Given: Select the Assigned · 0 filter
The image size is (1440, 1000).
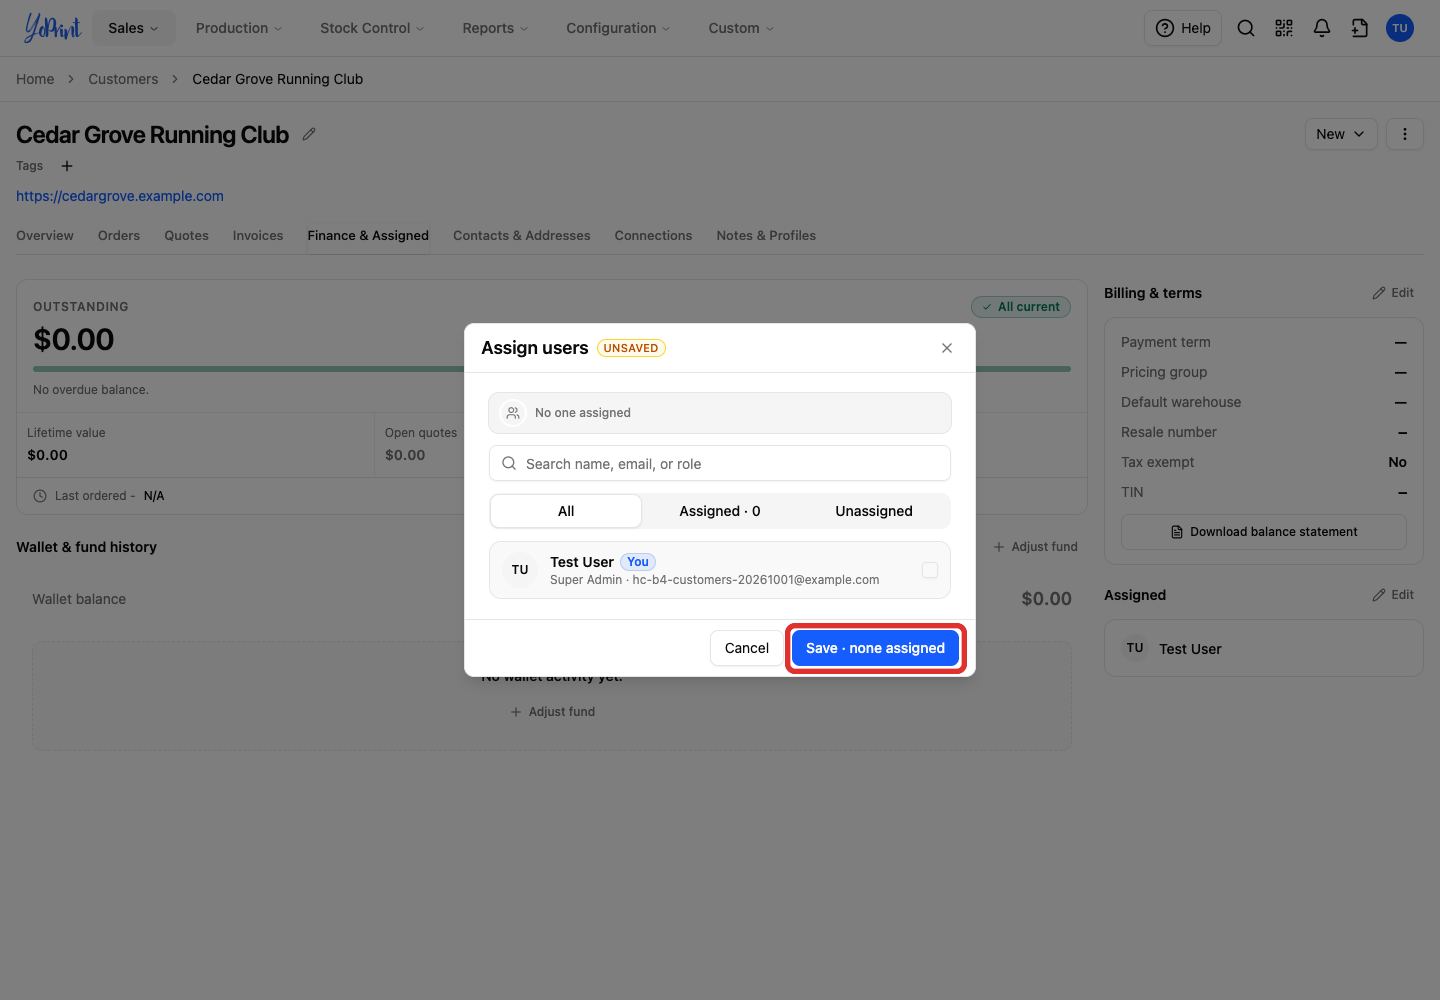Looking at the screenshot, I should click(720, 511).
